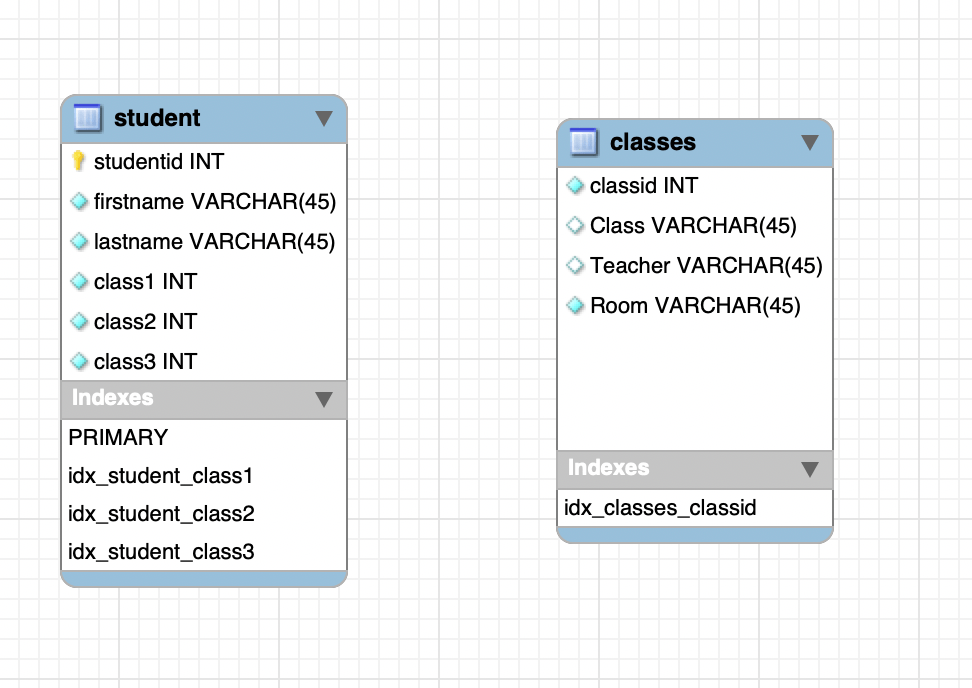The width and height of the screenshot is (972, 688).
Task: Click the column diamond icon next to firstname
Action: coord(79,201)
